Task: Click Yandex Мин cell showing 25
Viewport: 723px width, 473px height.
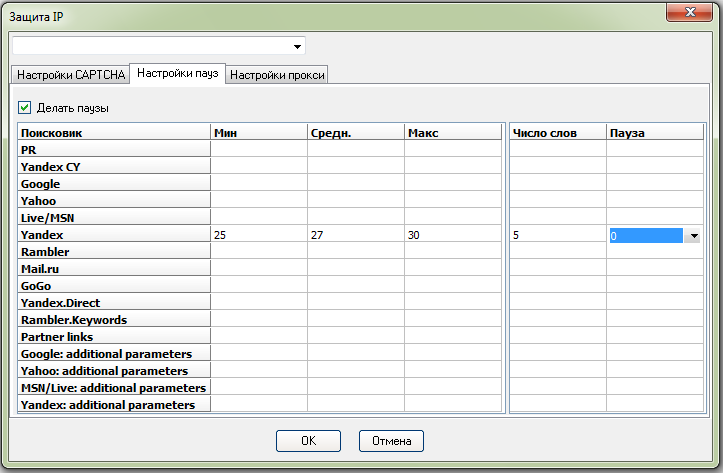Action: point(259,235)
